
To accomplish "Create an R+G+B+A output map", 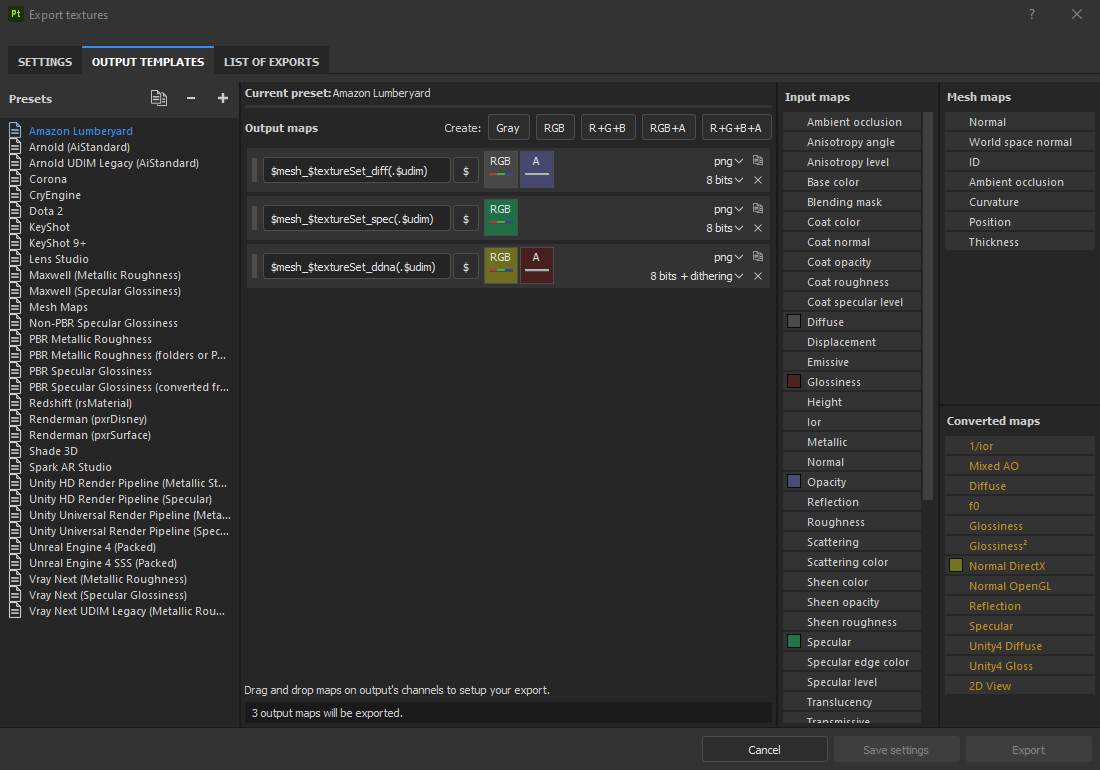I will pyautogui.click(x=736, y=128).
